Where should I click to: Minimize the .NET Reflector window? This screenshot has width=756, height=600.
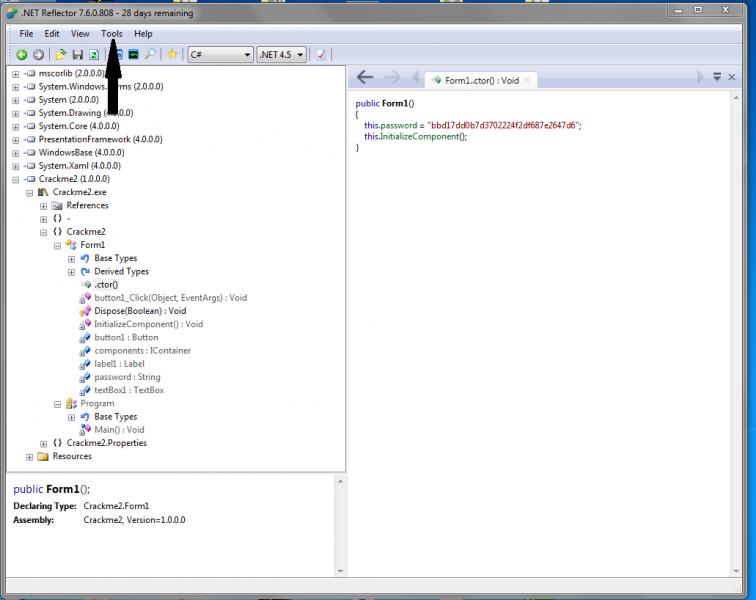[x=678, y=10]
